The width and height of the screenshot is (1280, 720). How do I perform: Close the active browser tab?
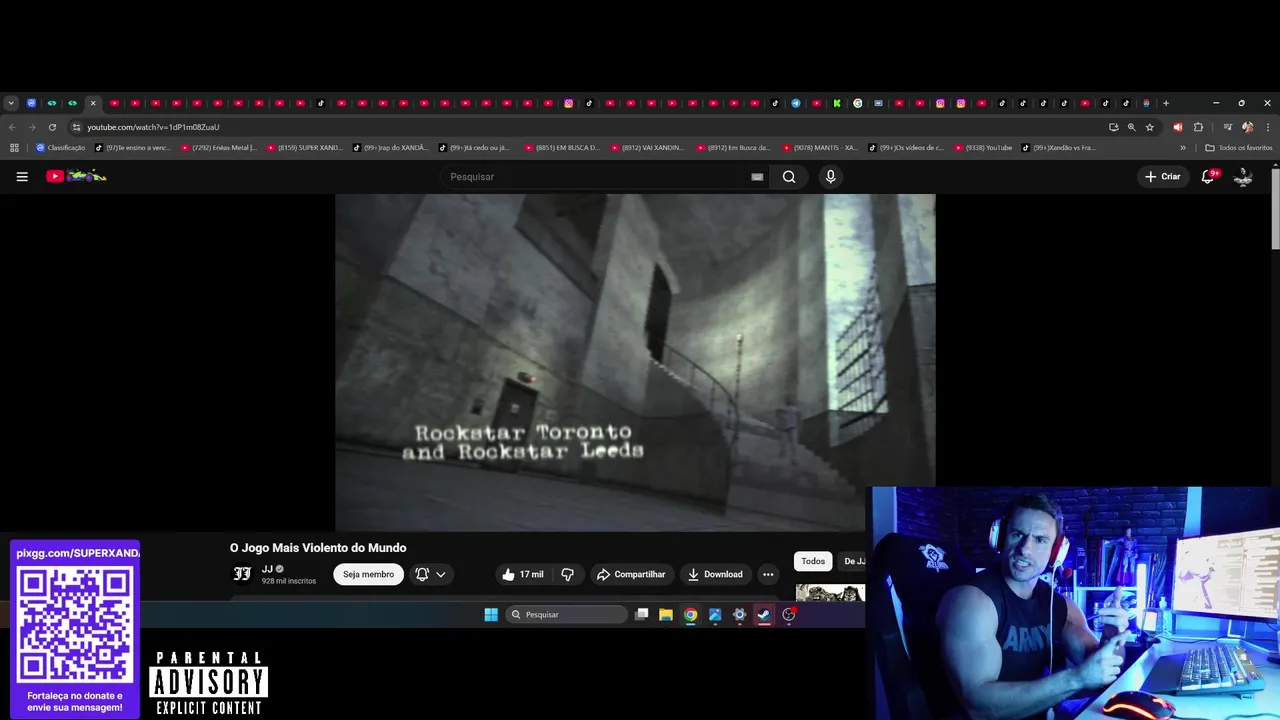pyautogui.click(x=93, y=103)
